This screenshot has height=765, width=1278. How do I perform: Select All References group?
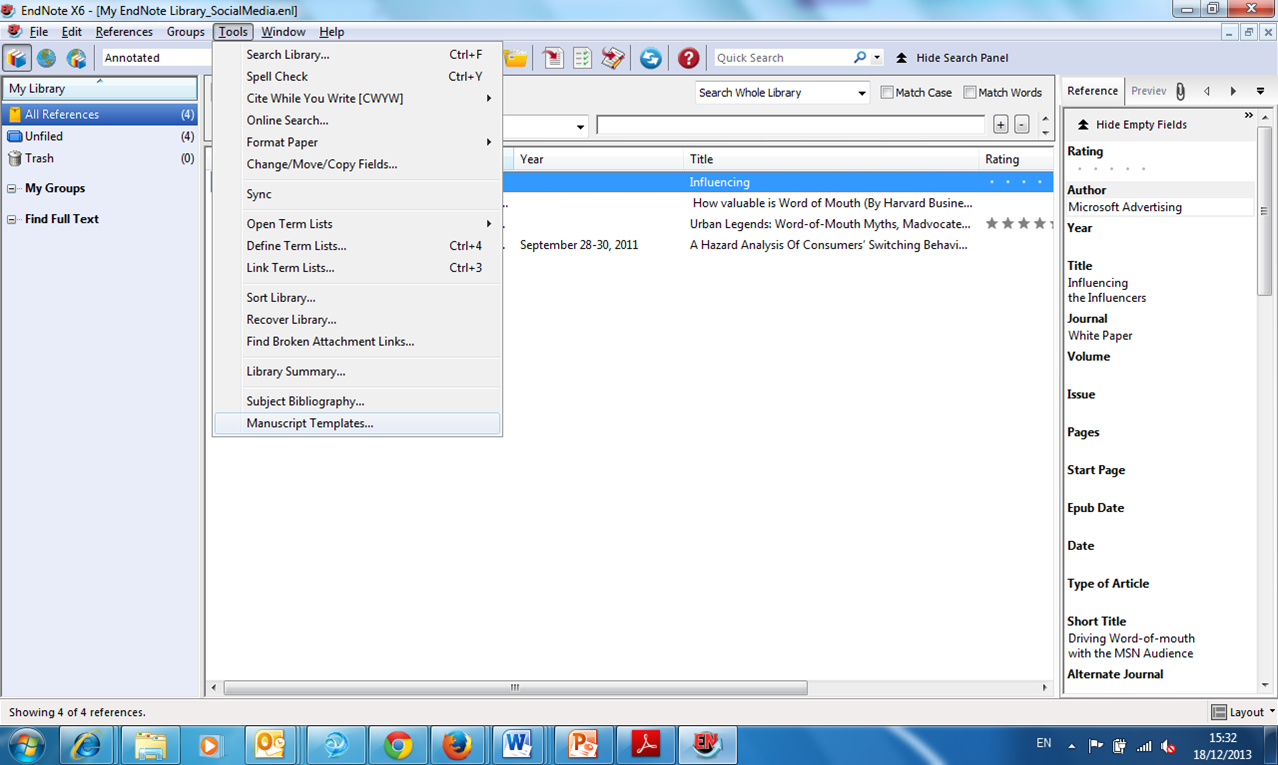(x=100, y=114)
